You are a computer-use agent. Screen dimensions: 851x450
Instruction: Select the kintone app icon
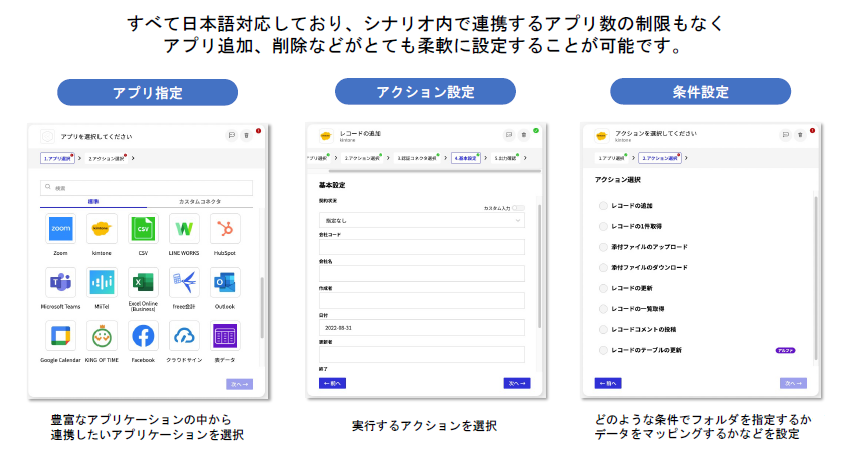[x=101, y=229]
